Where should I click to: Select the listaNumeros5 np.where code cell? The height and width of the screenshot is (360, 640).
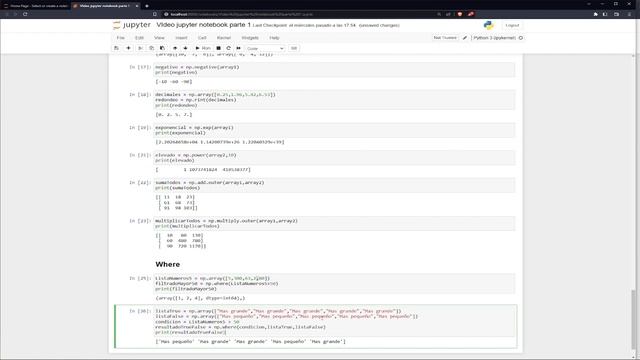334,283
